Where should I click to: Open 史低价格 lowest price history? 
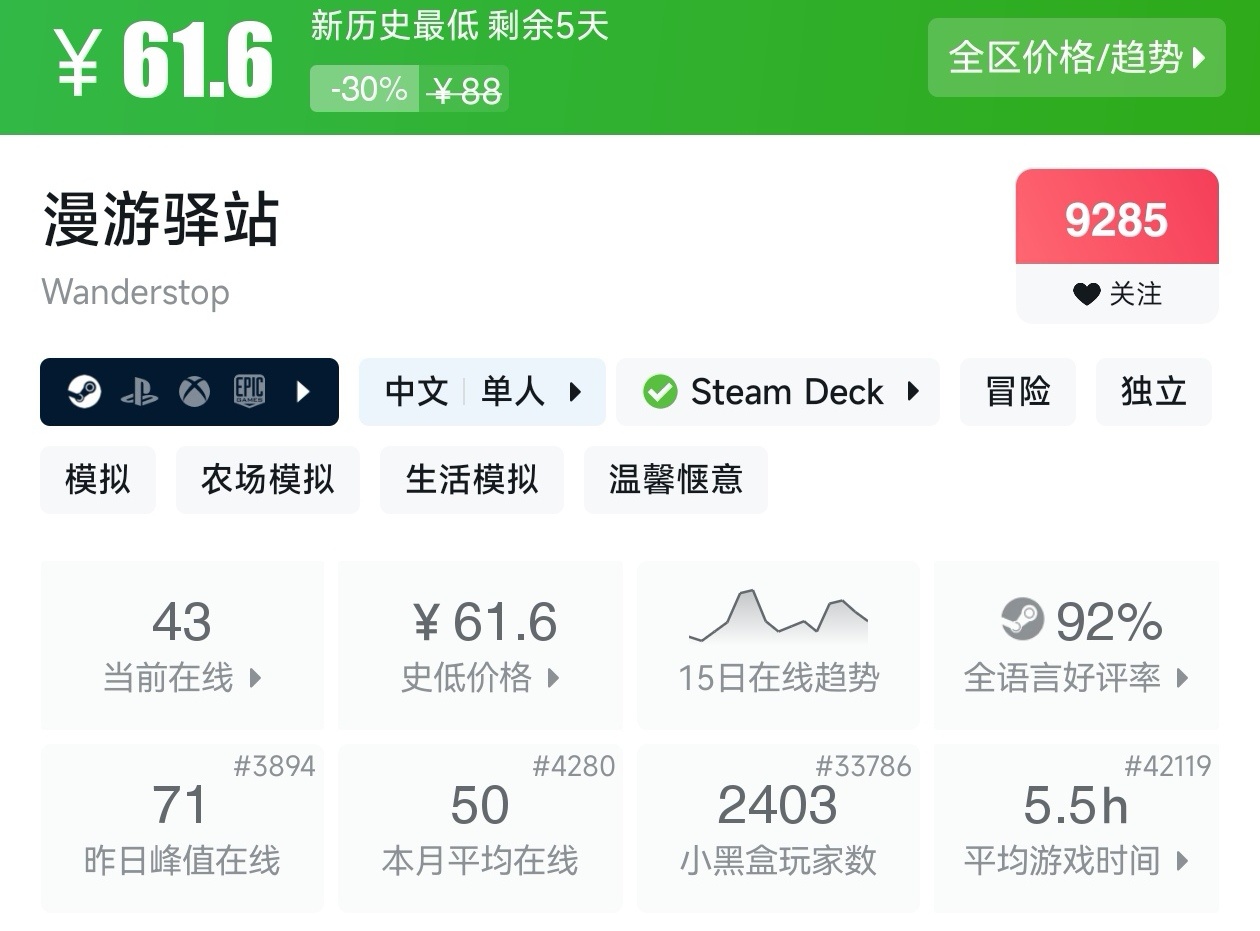pyautogui.click(x=480, y=645)
